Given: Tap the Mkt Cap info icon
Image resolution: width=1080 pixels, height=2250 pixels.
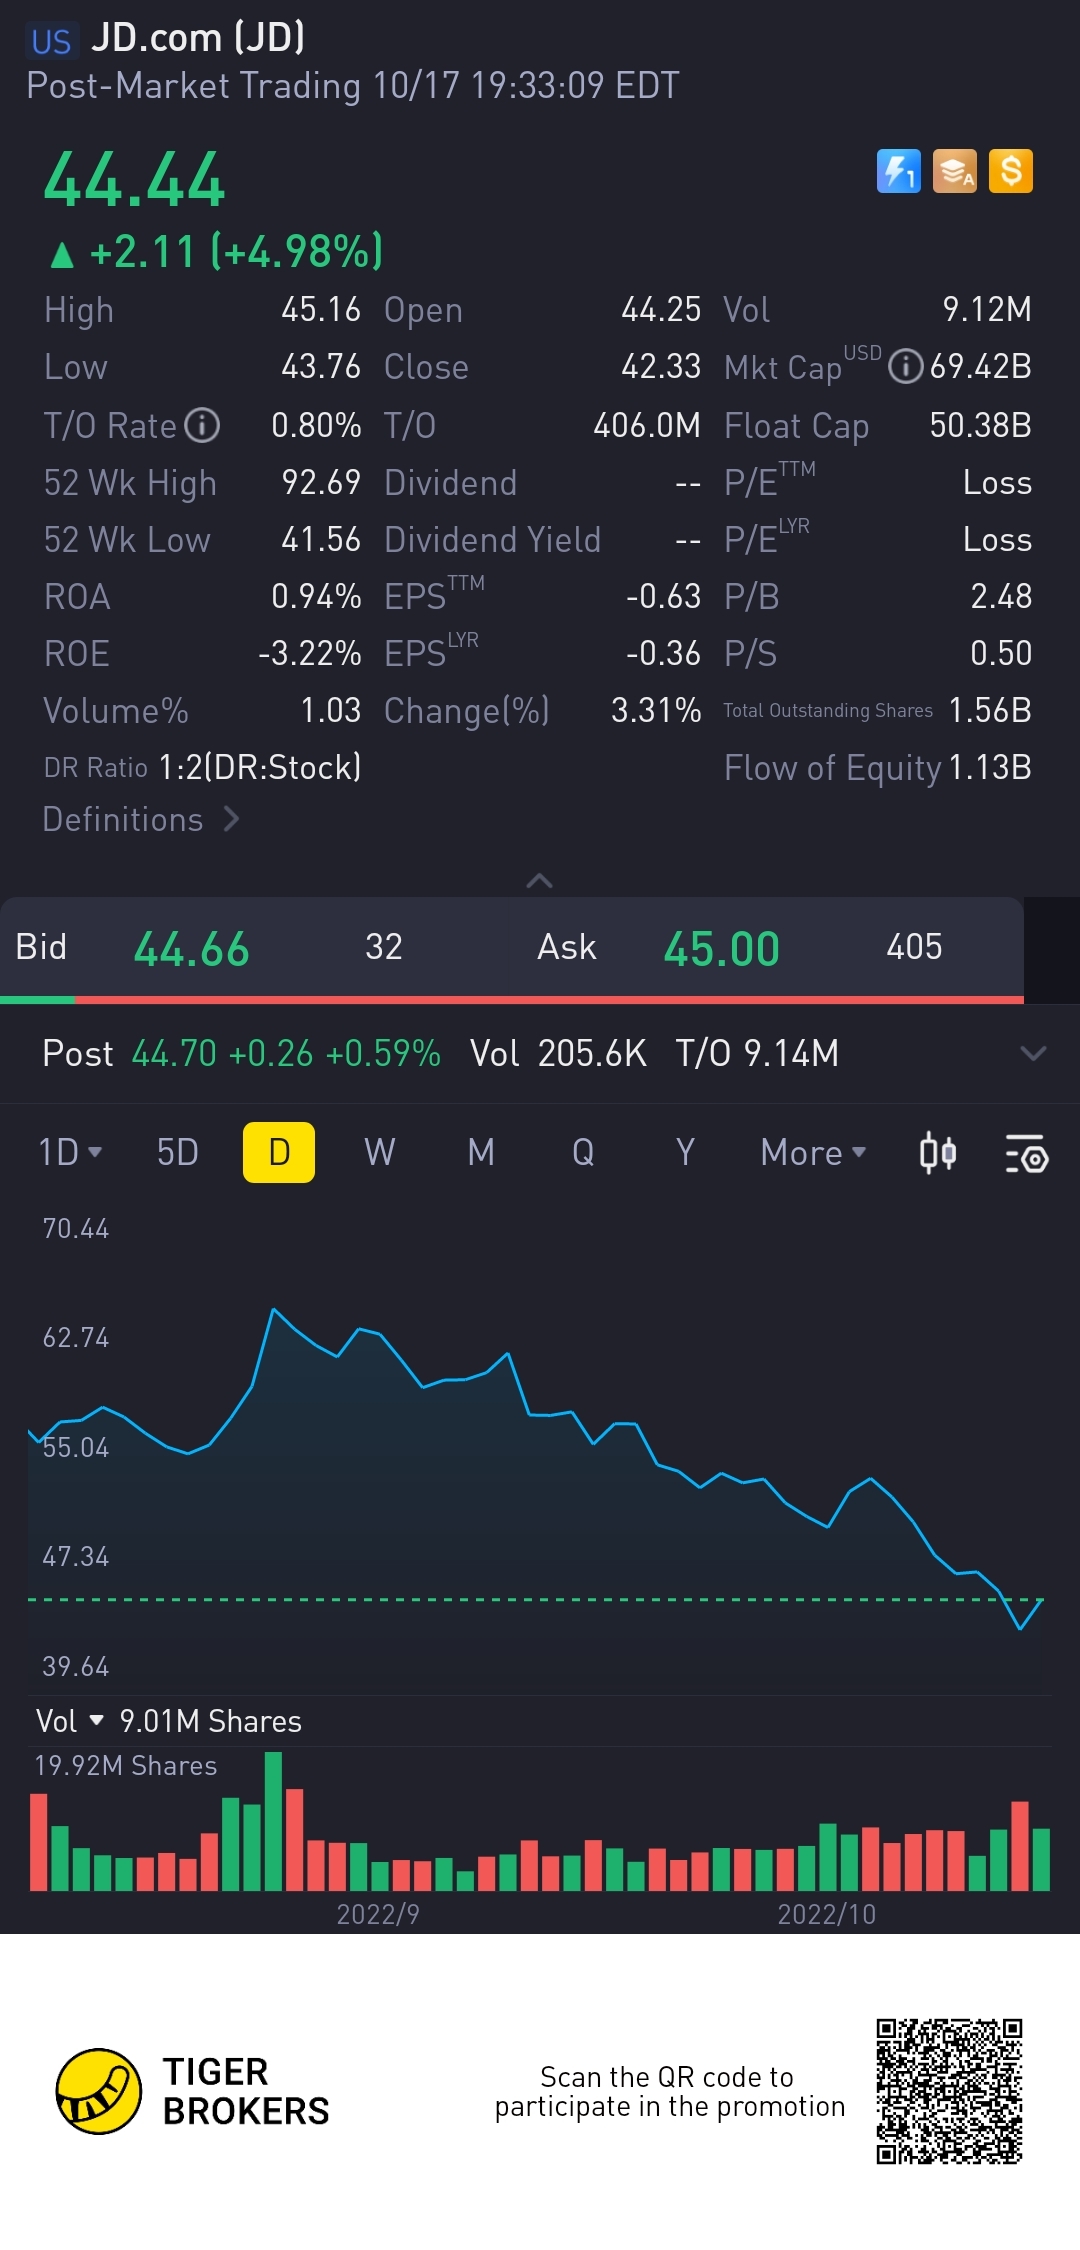Looking at the screenshot, I should point(905,367).
